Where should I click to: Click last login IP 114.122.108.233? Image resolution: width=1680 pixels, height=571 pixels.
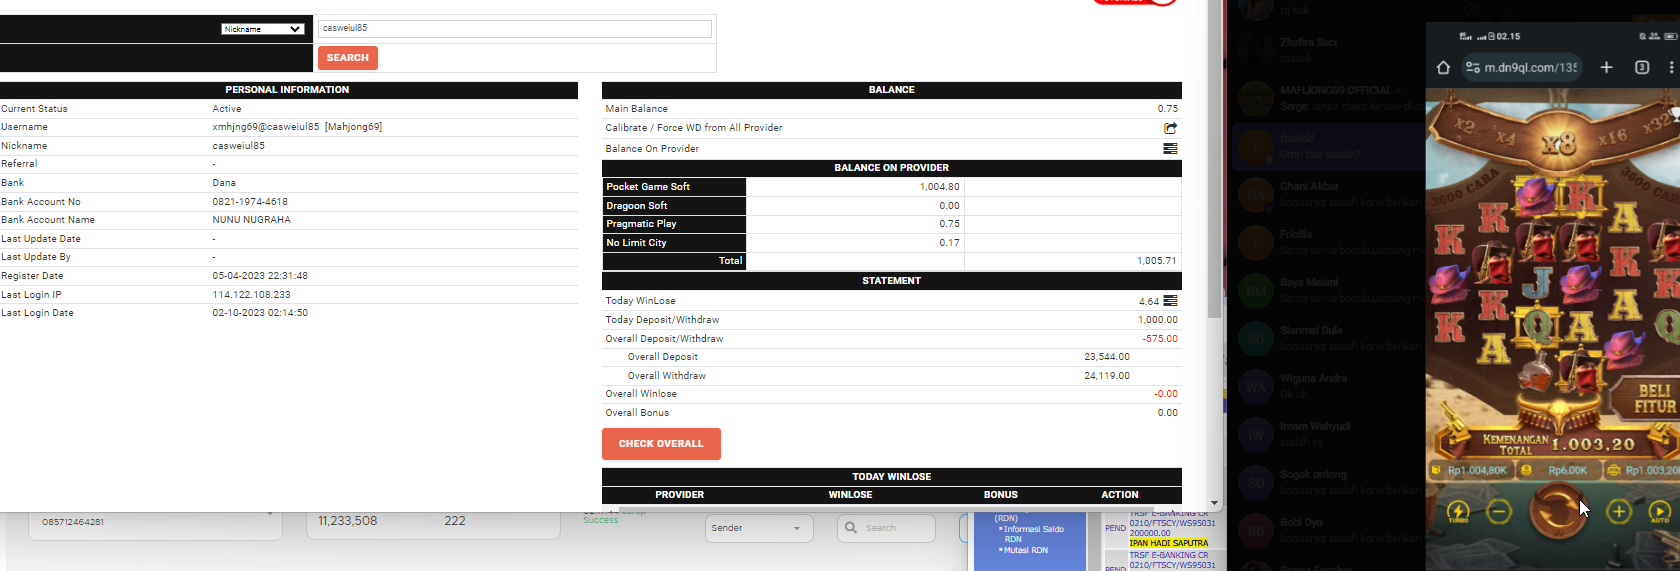coord(252,295)
